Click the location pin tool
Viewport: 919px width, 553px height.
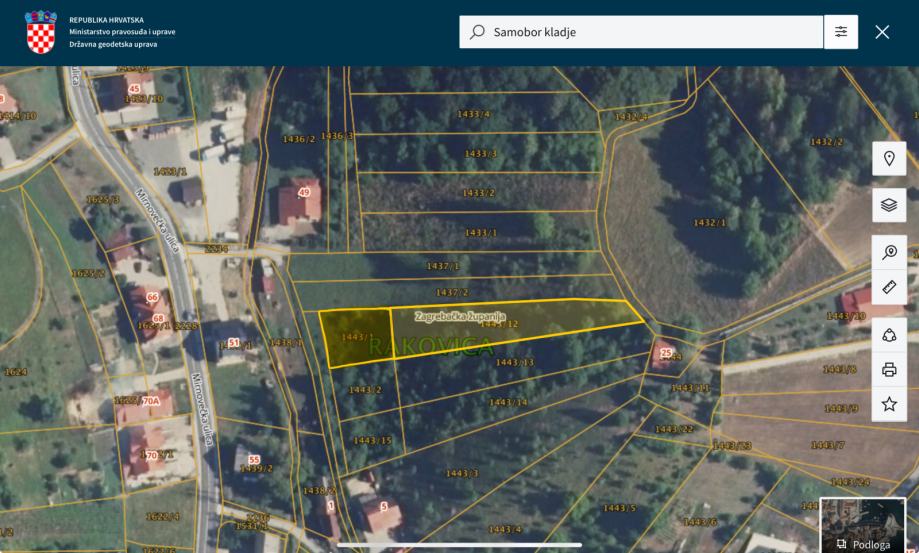click(x=889, y=159)
